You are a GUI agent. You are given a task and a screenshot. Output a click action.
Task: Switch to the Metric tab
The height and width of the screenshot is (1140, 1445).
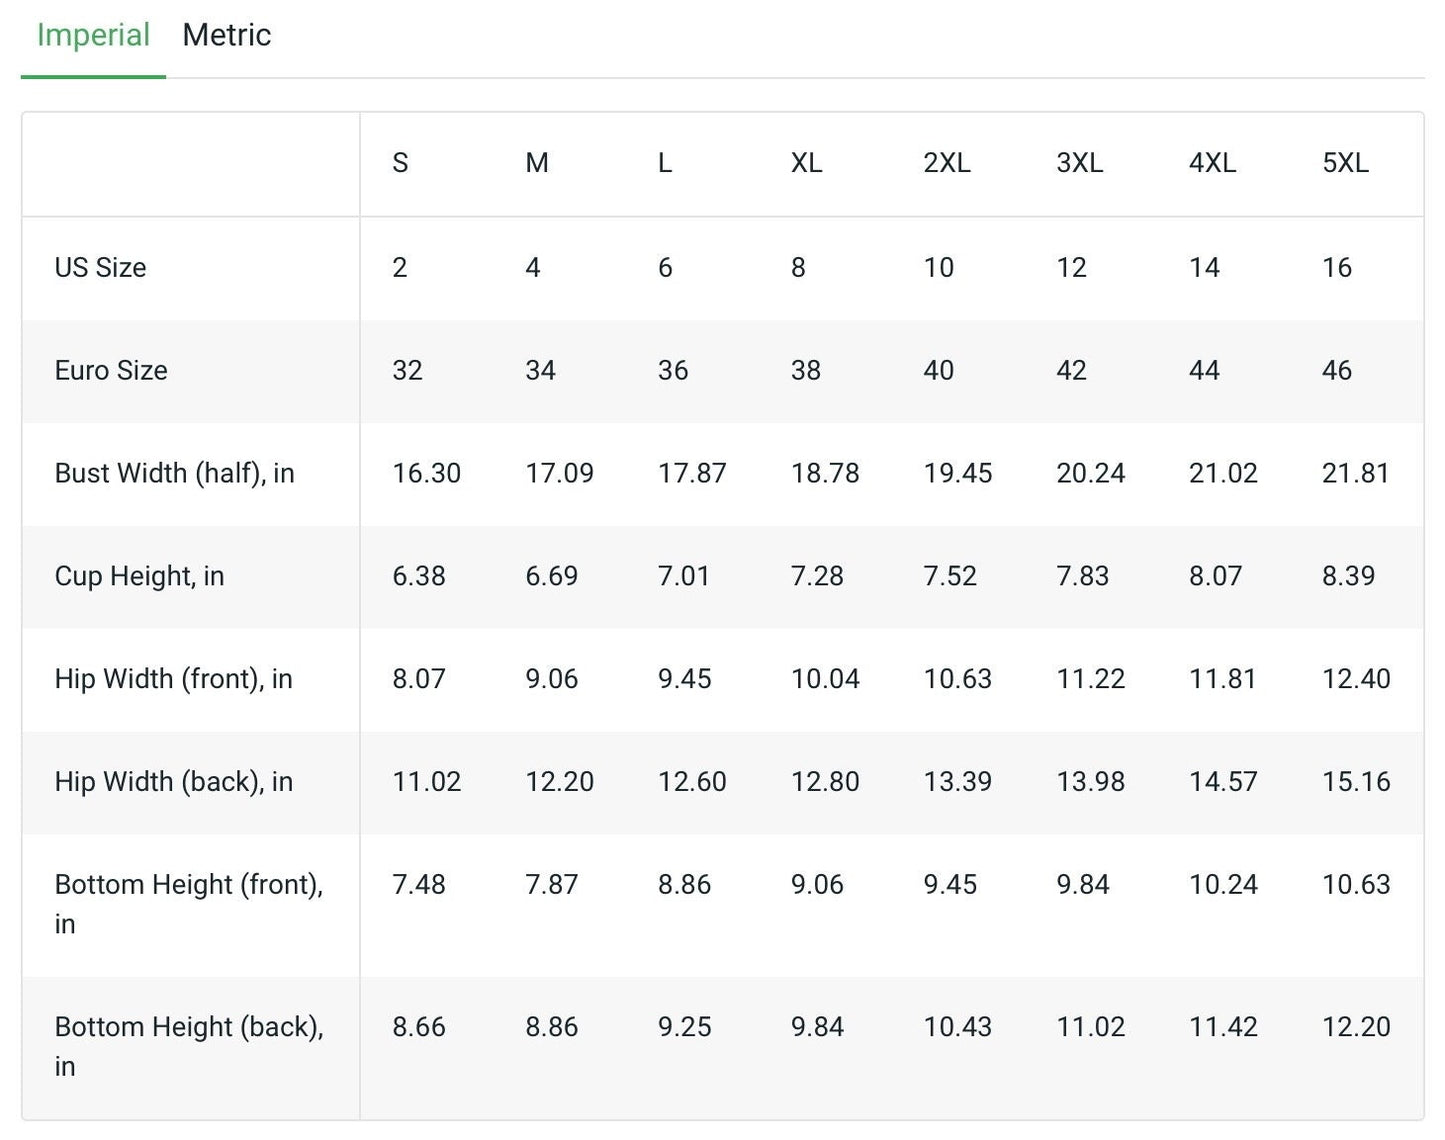[226, 36]
